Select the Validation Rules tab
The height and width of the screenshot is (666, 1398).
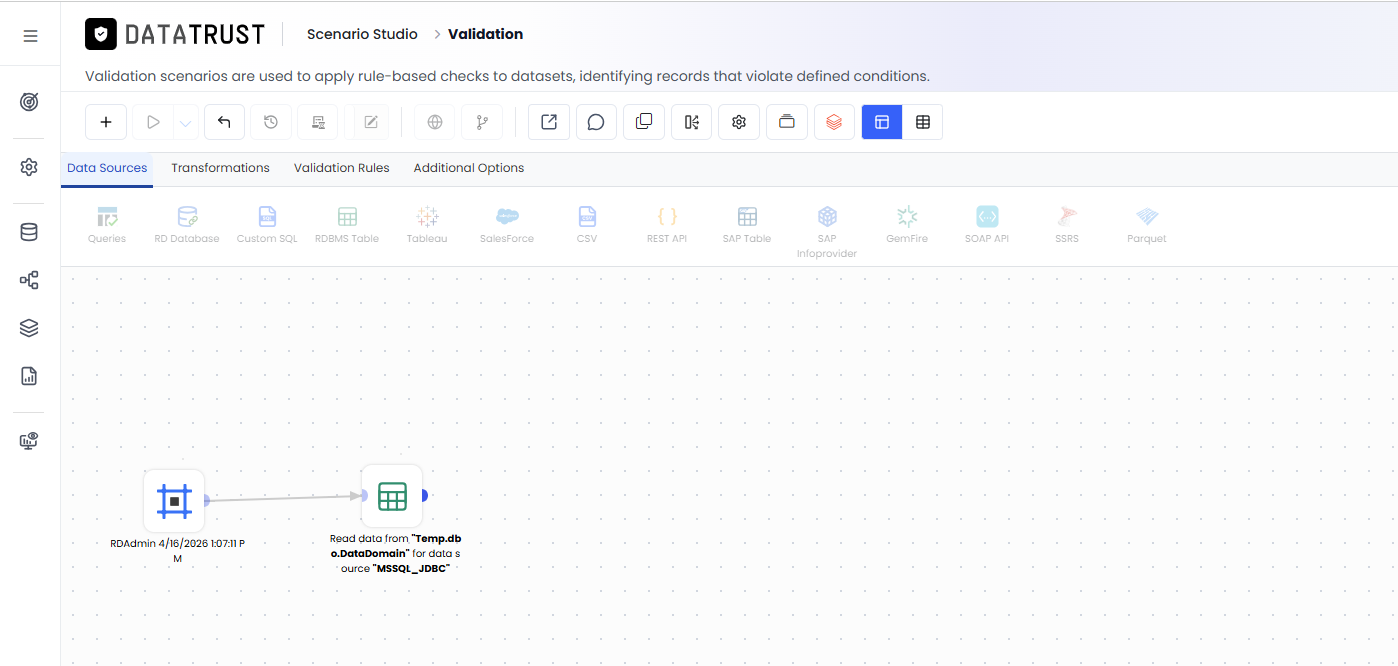[x=342, y=168]
